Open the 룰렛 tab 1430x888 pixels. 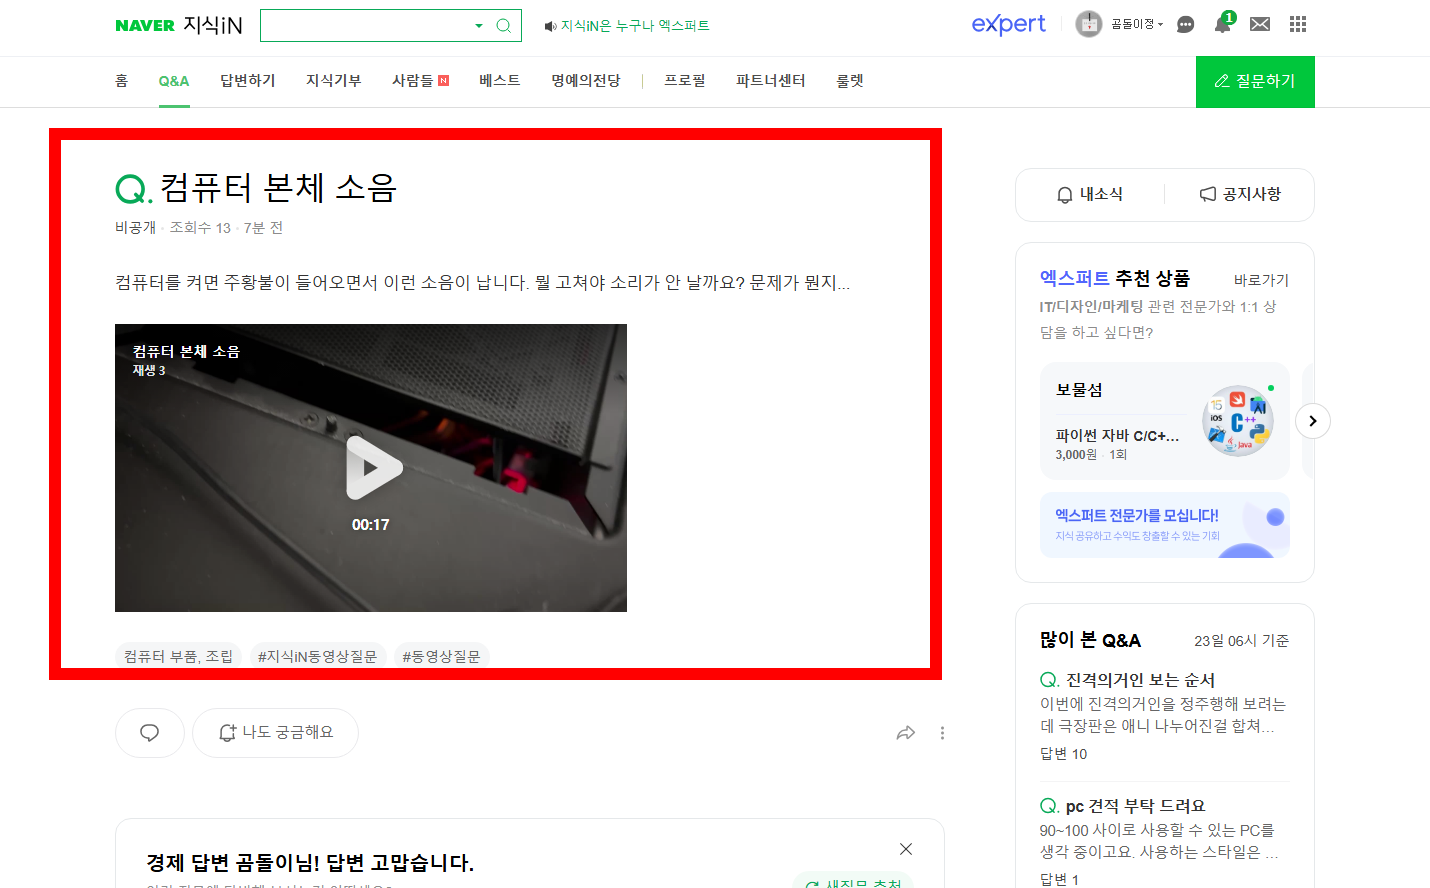pyautogui.click(x=849, y=81)
